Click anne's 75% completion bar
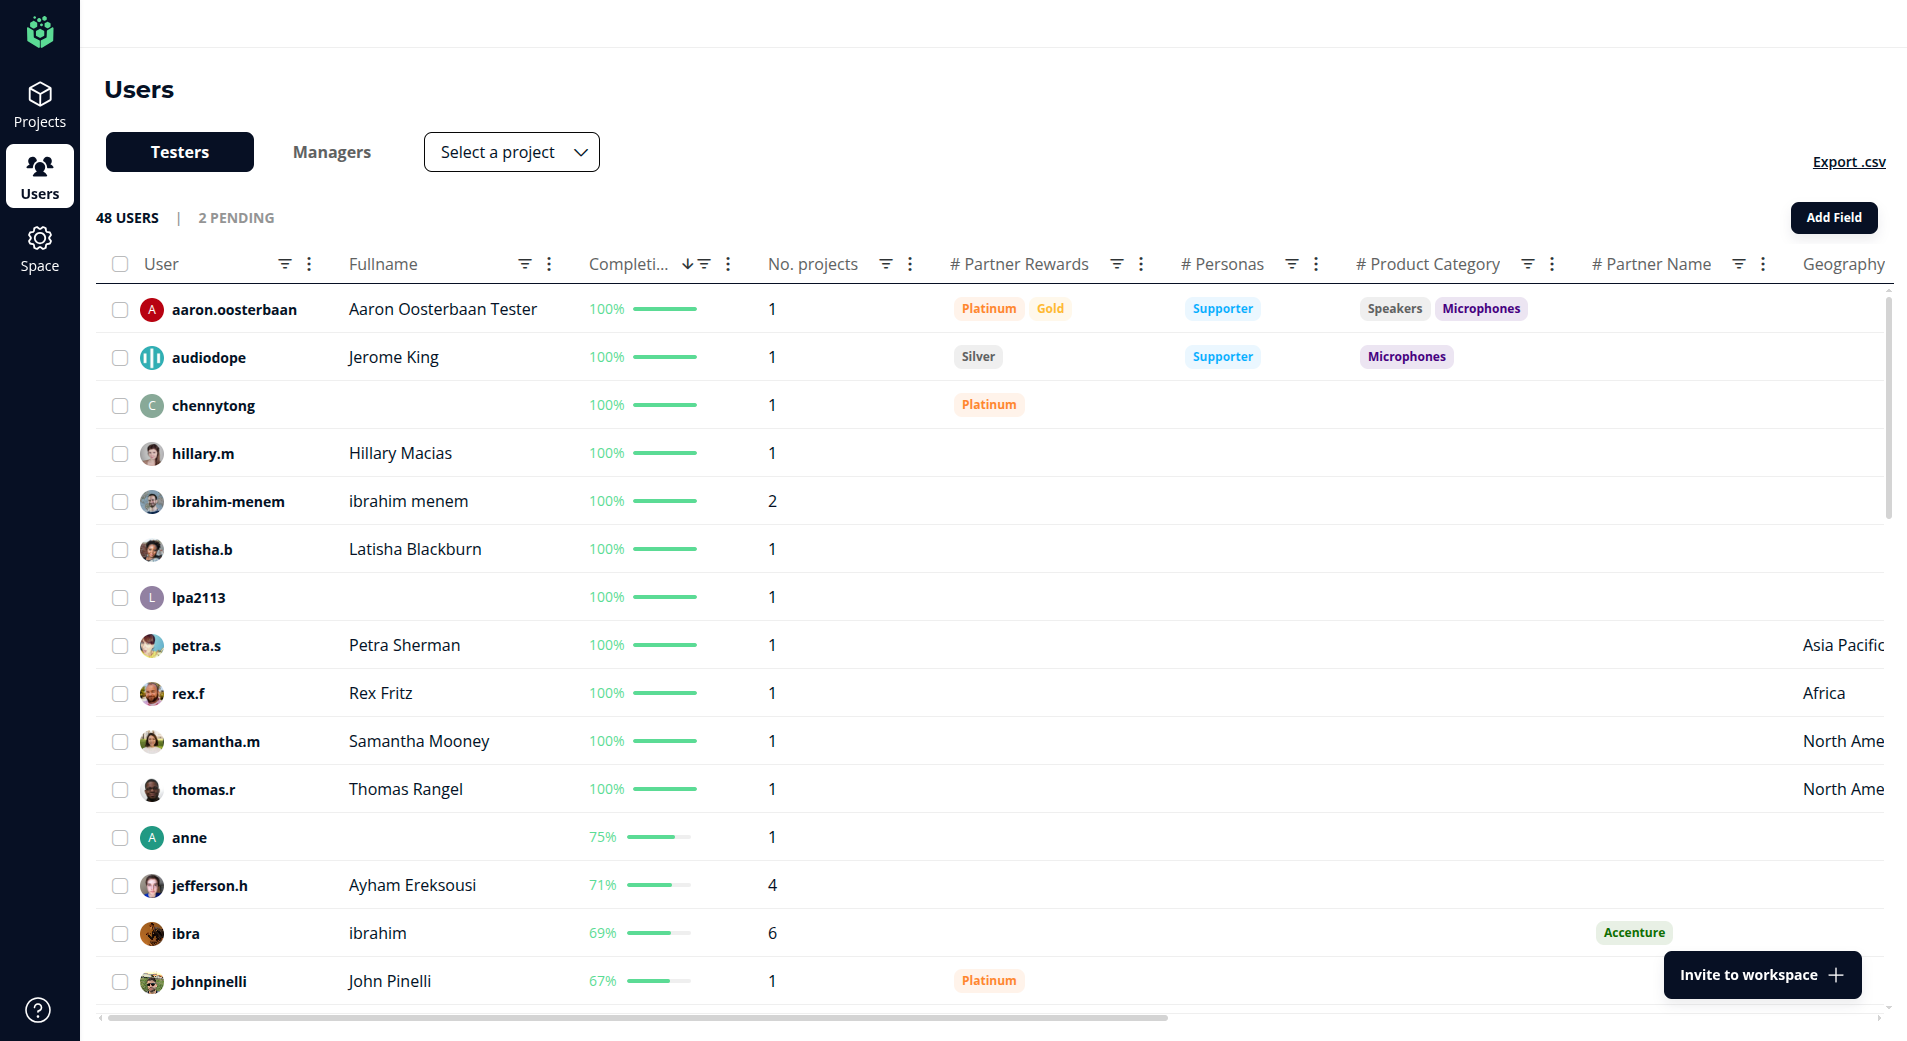This screenshot has width=1907, height=1041. pyautogui.click(x=659, y=837)
